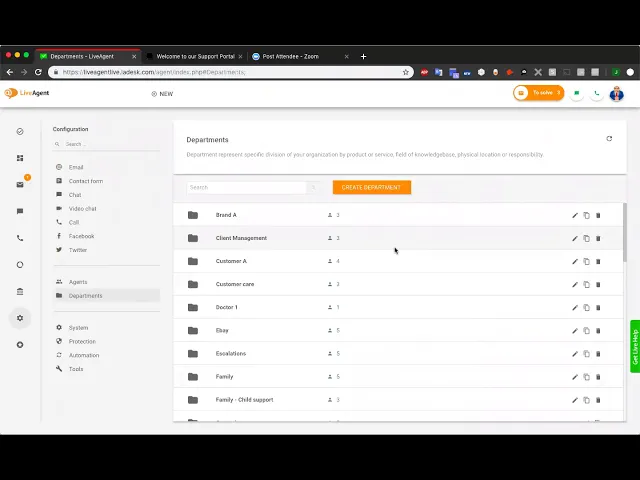Screen dimensions: 640x480
Task: Open the Escalations department row
Action: [398, 354]
